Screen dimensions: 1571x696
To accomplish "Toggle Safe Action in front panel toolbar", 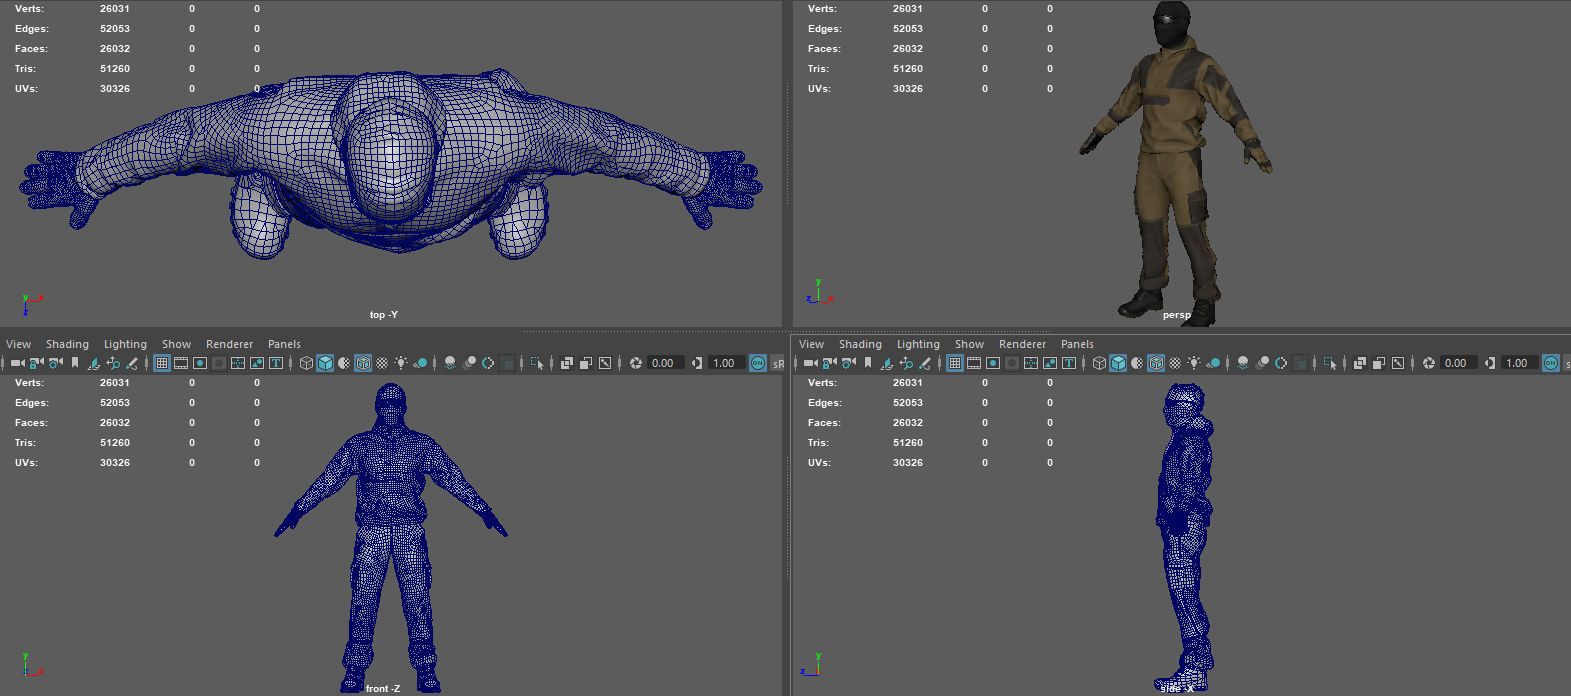I will pyautogui.click(x=257, y=363).
